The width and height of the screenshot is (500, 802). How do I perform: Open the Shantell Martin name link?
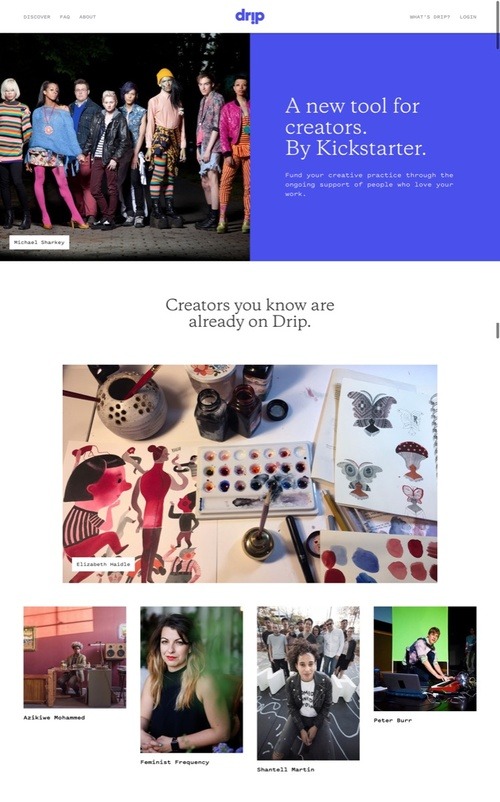(x=286, y=769)
